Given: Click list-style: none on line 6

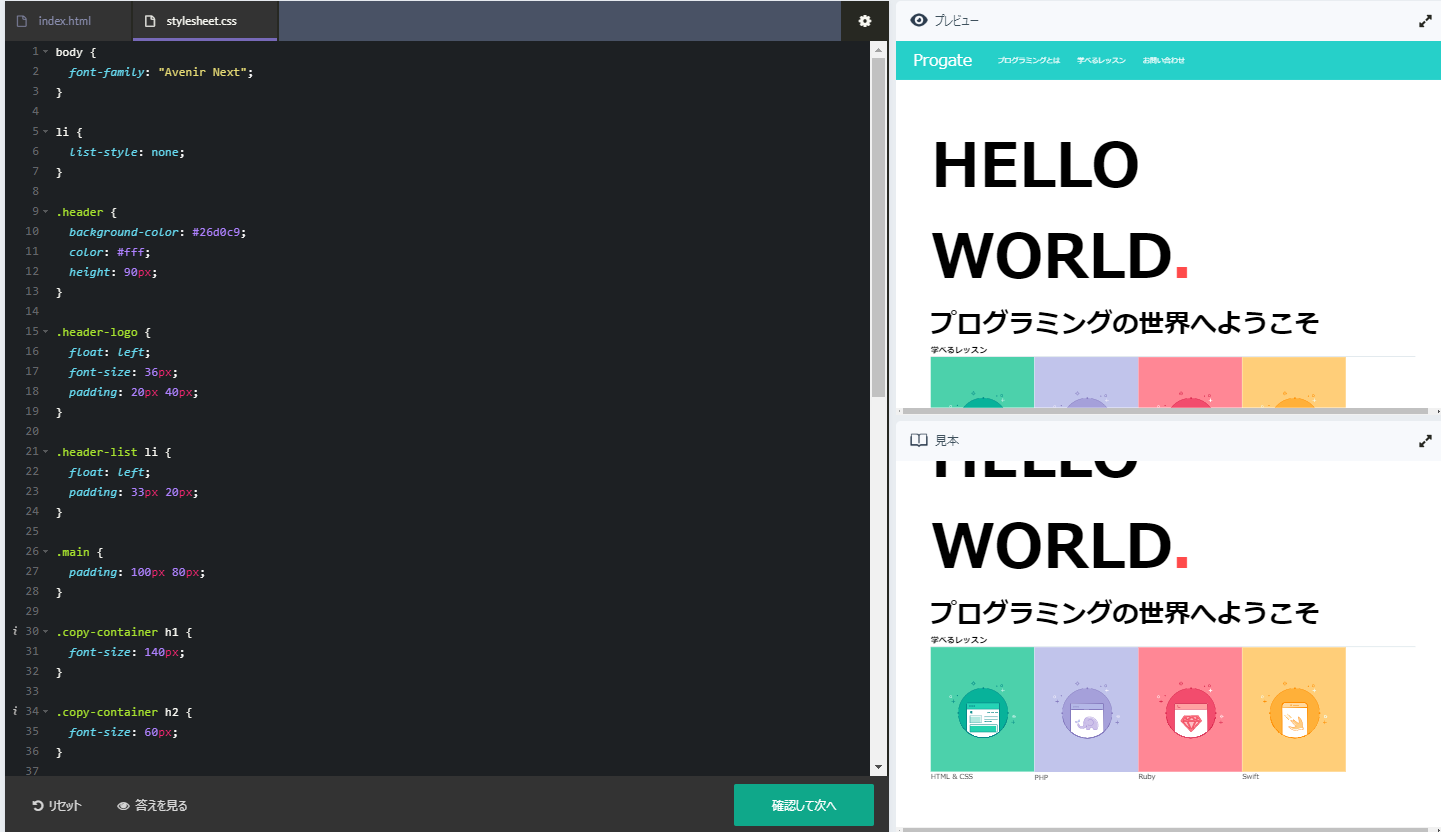Looking at the screenshot, I should 126,151.
